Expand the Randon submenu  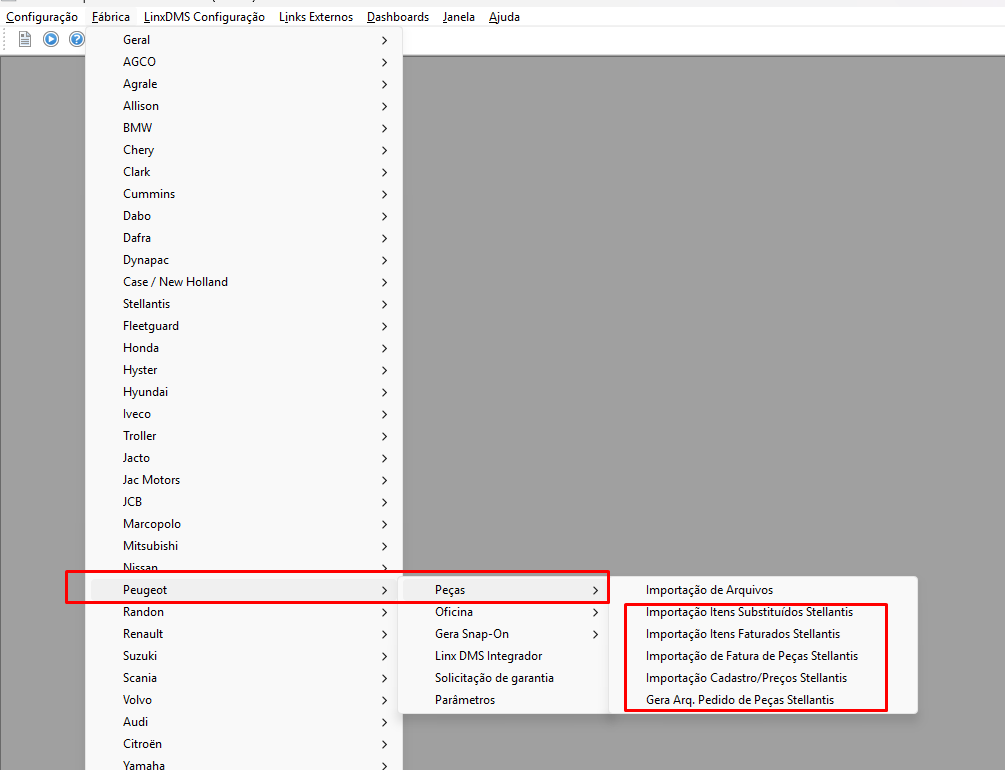tap(244, 612)
